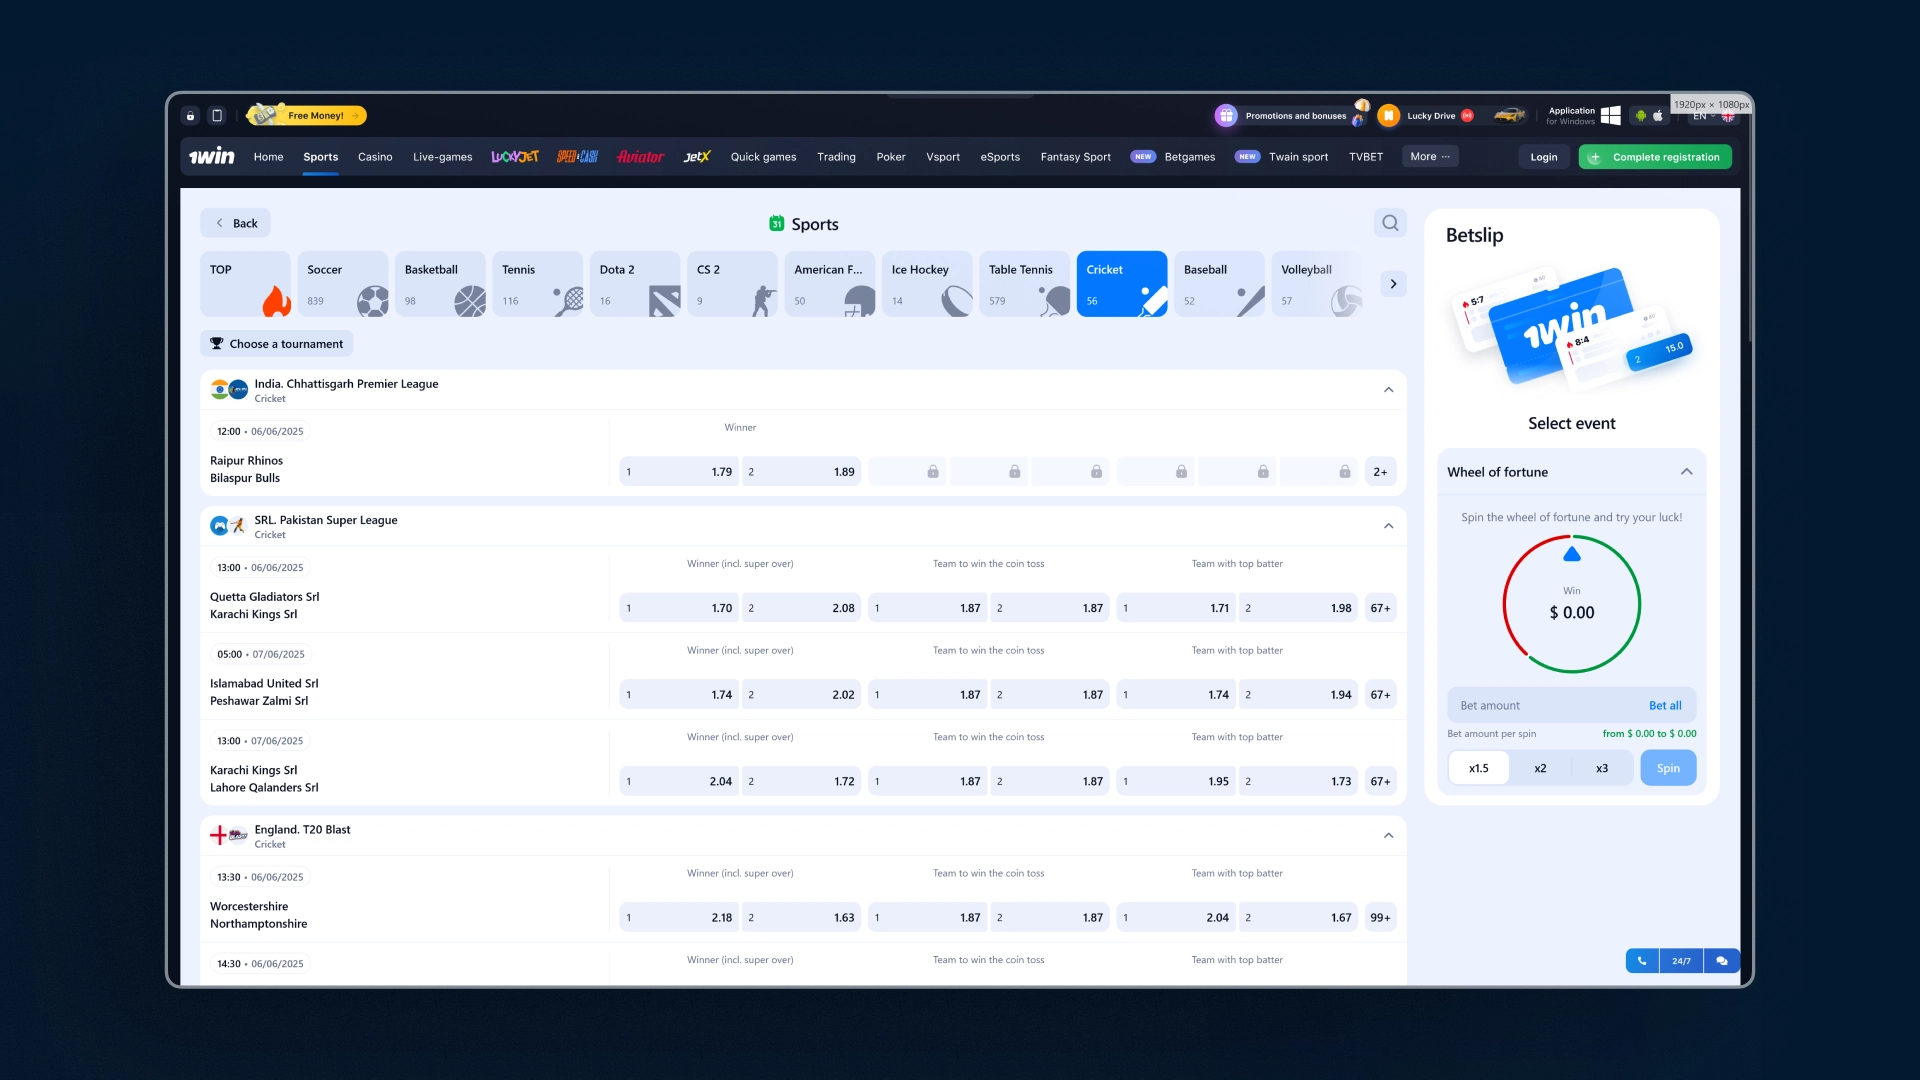
Task: Click the Lucky Drive orange icon
Action: click(x=1388, y=115)
